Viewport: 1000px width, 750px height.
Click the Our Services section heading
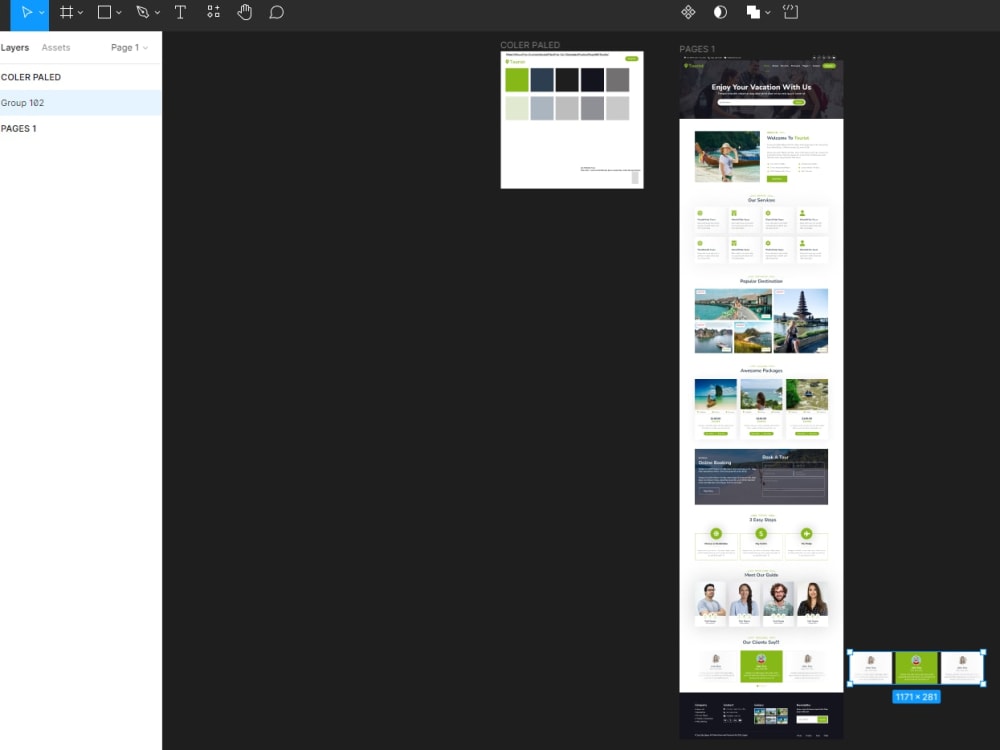761,200
